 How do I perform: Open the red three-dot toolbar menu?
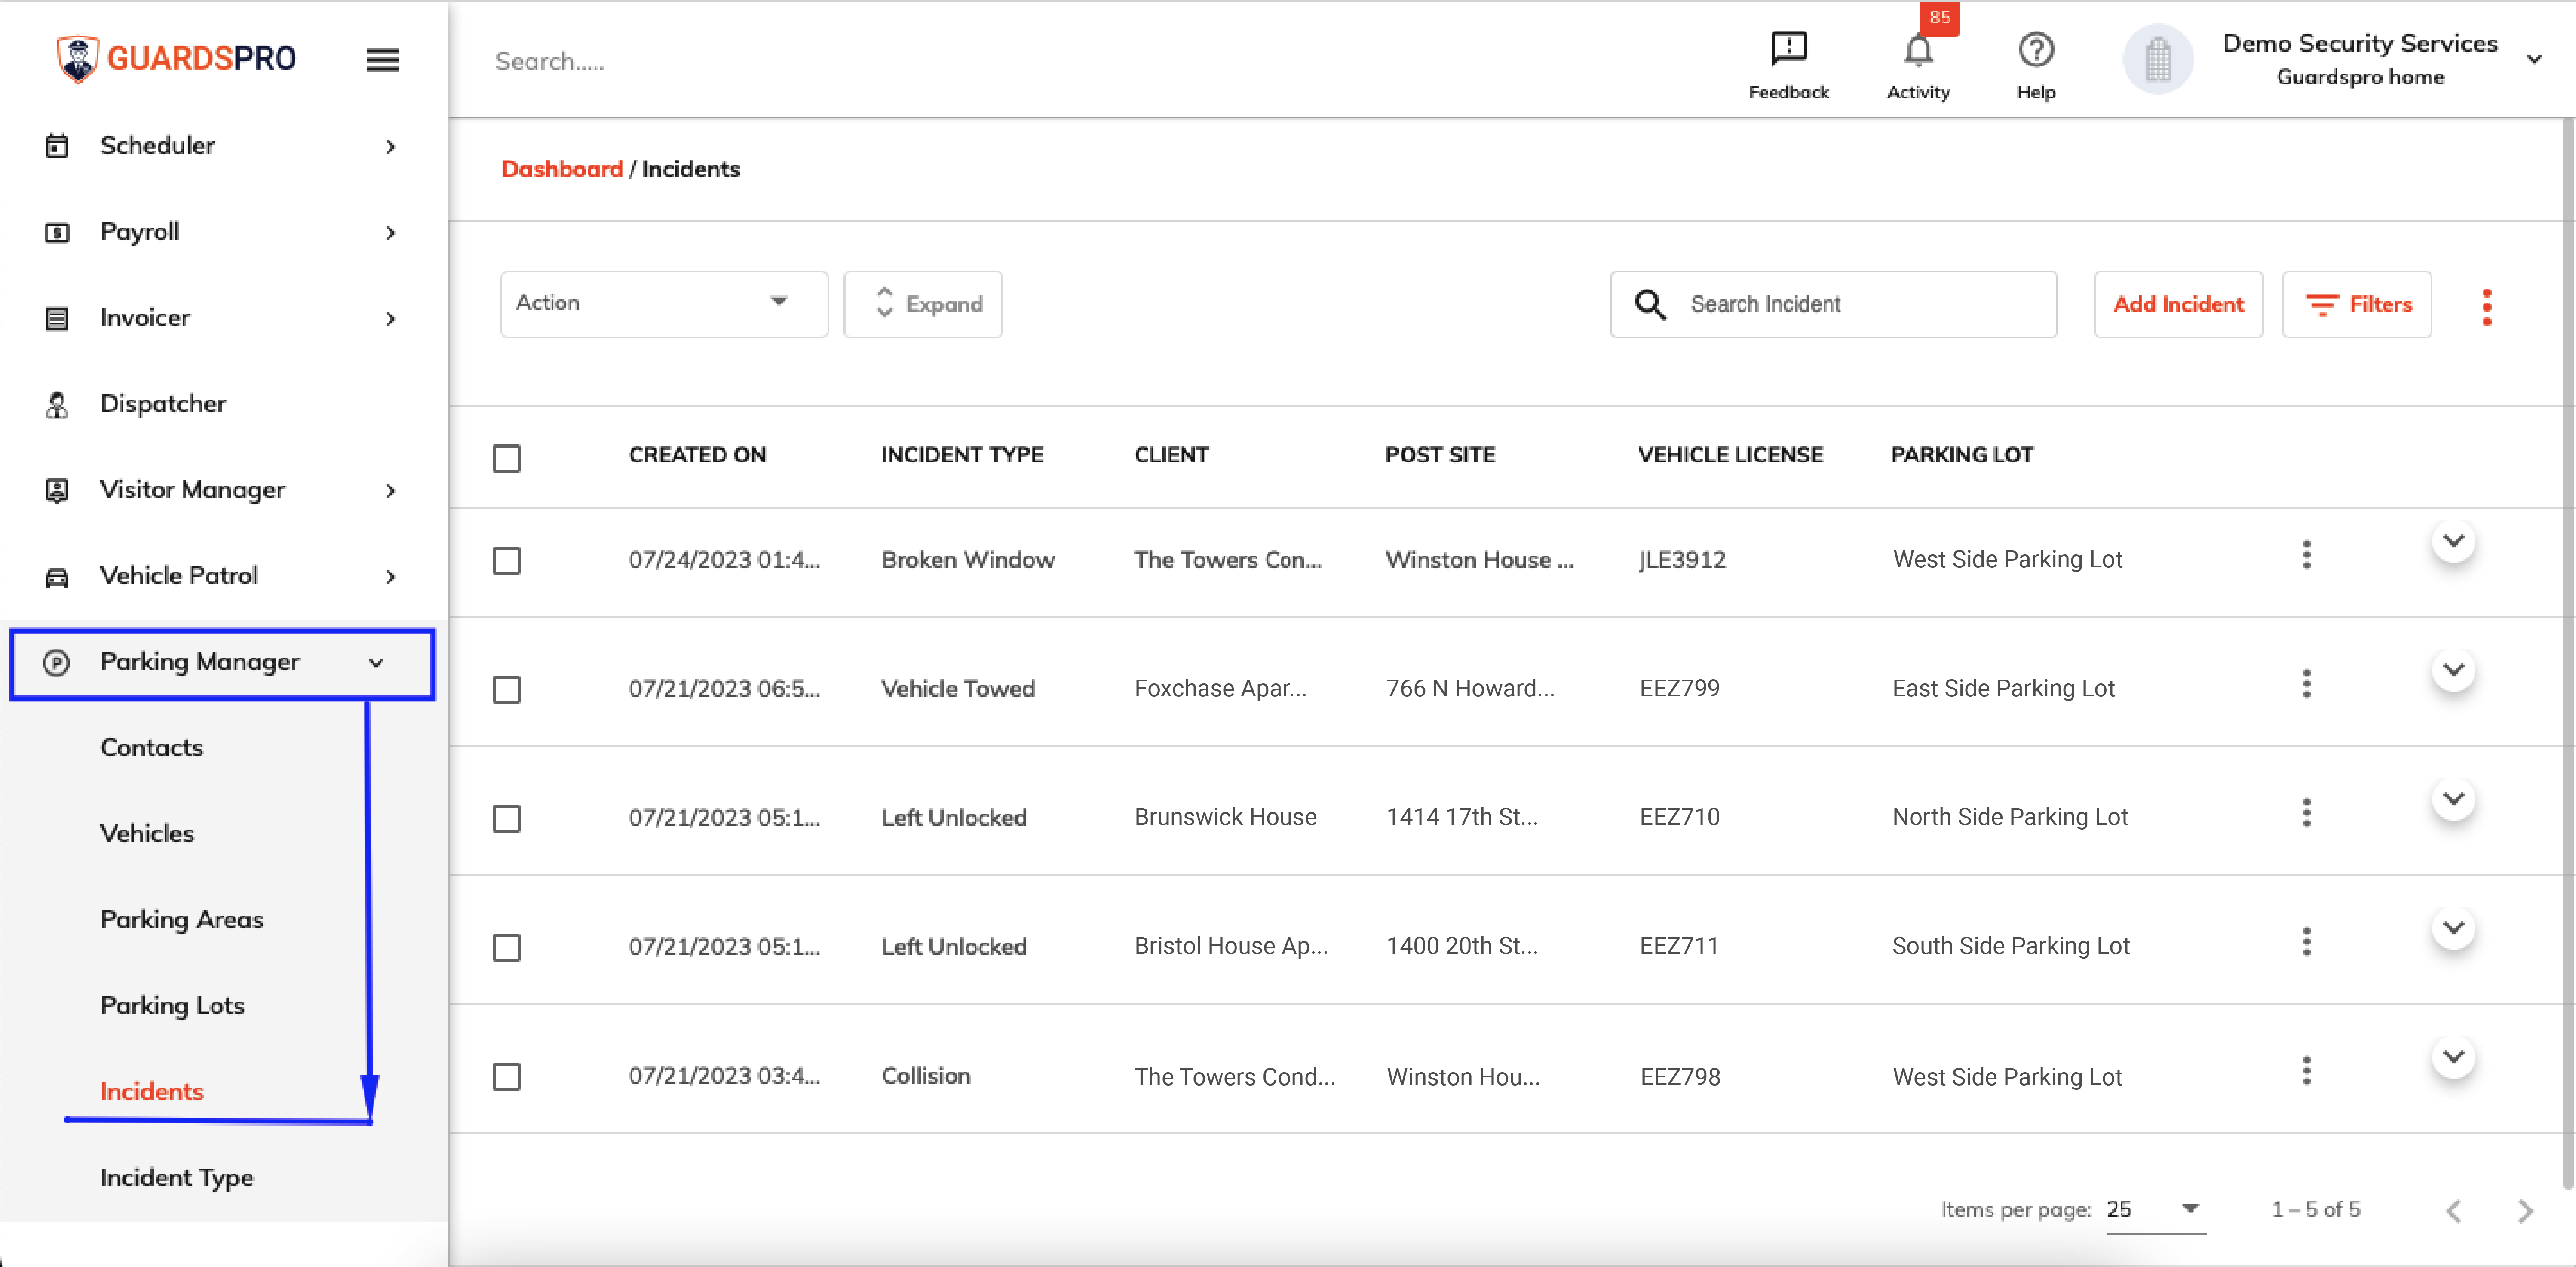2486,306
